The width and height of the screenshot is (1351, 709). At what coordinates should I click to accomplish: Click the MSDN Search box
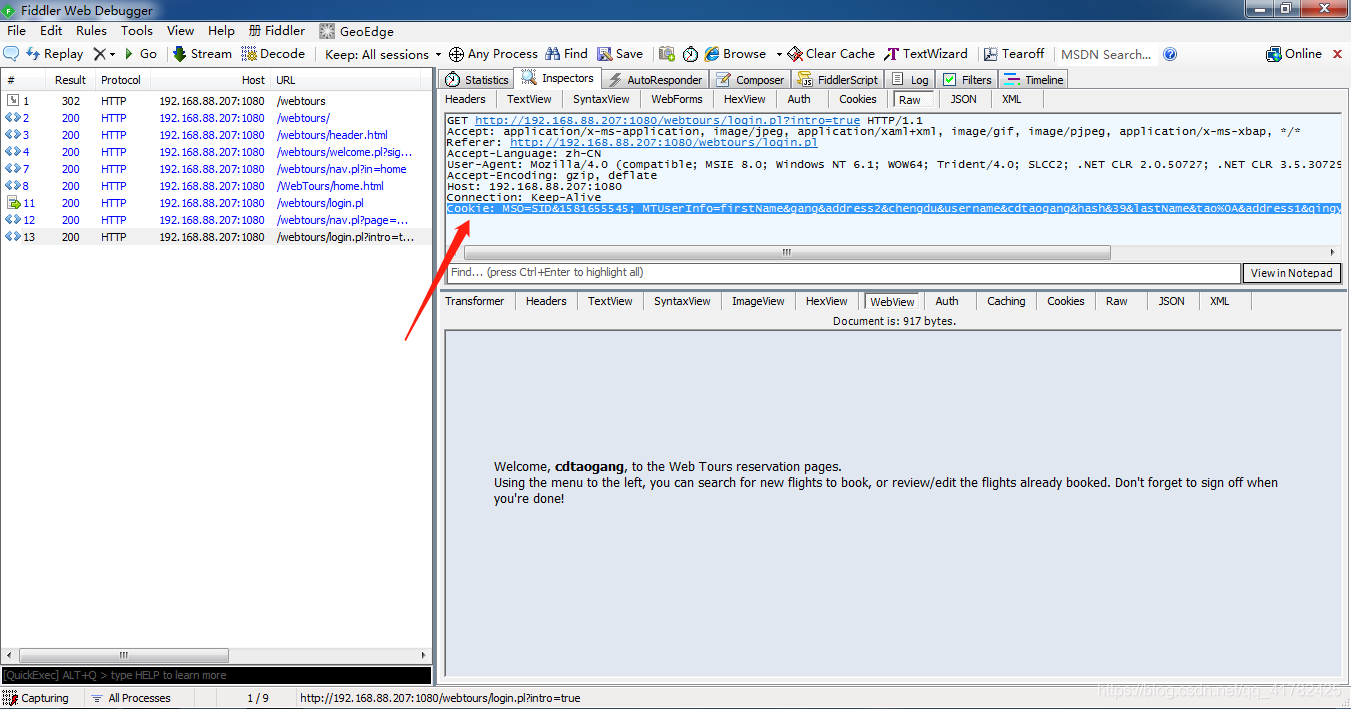(1106, 54)
